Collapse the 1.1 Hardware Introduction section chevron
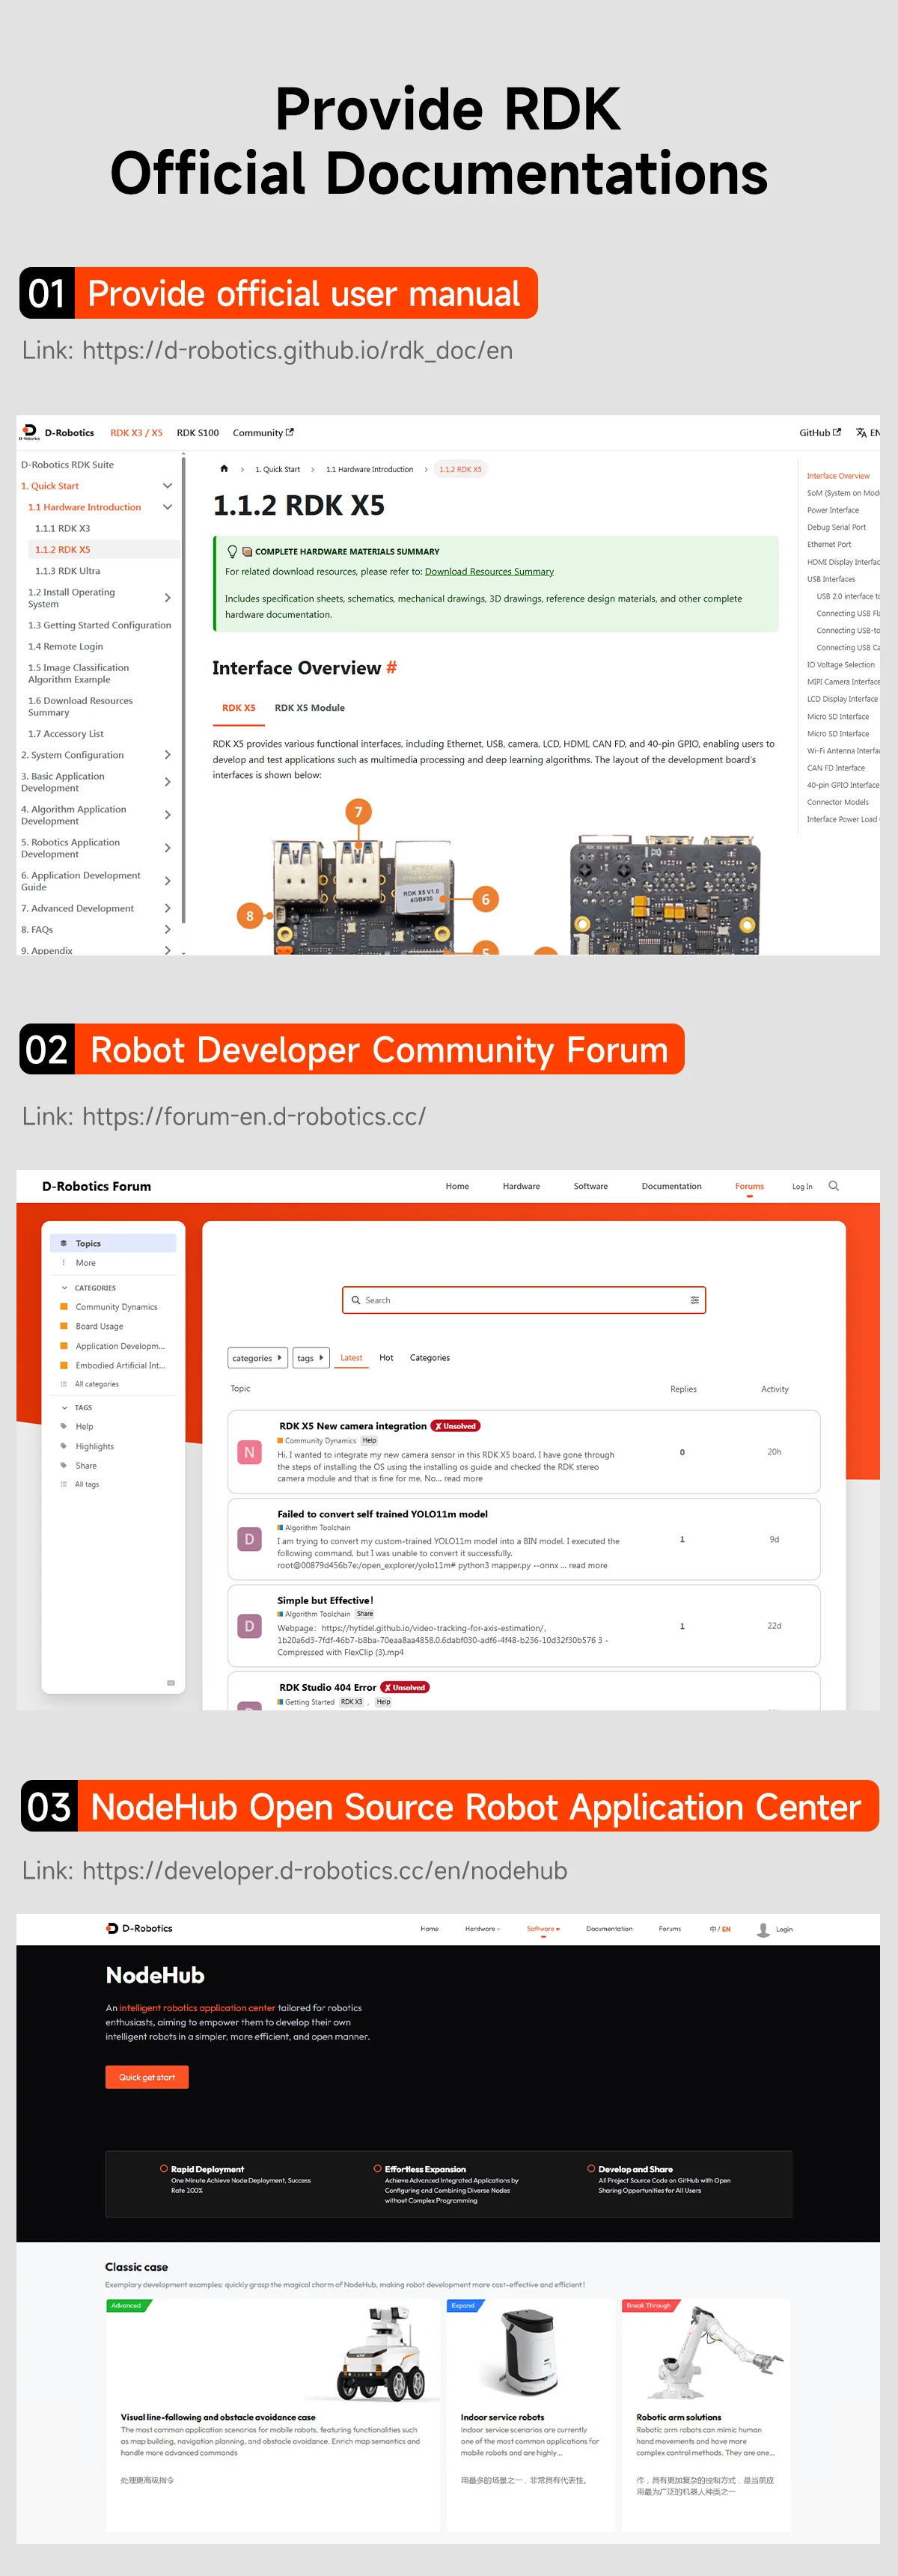The image size is (898, 2576). (x=167, y=507)
